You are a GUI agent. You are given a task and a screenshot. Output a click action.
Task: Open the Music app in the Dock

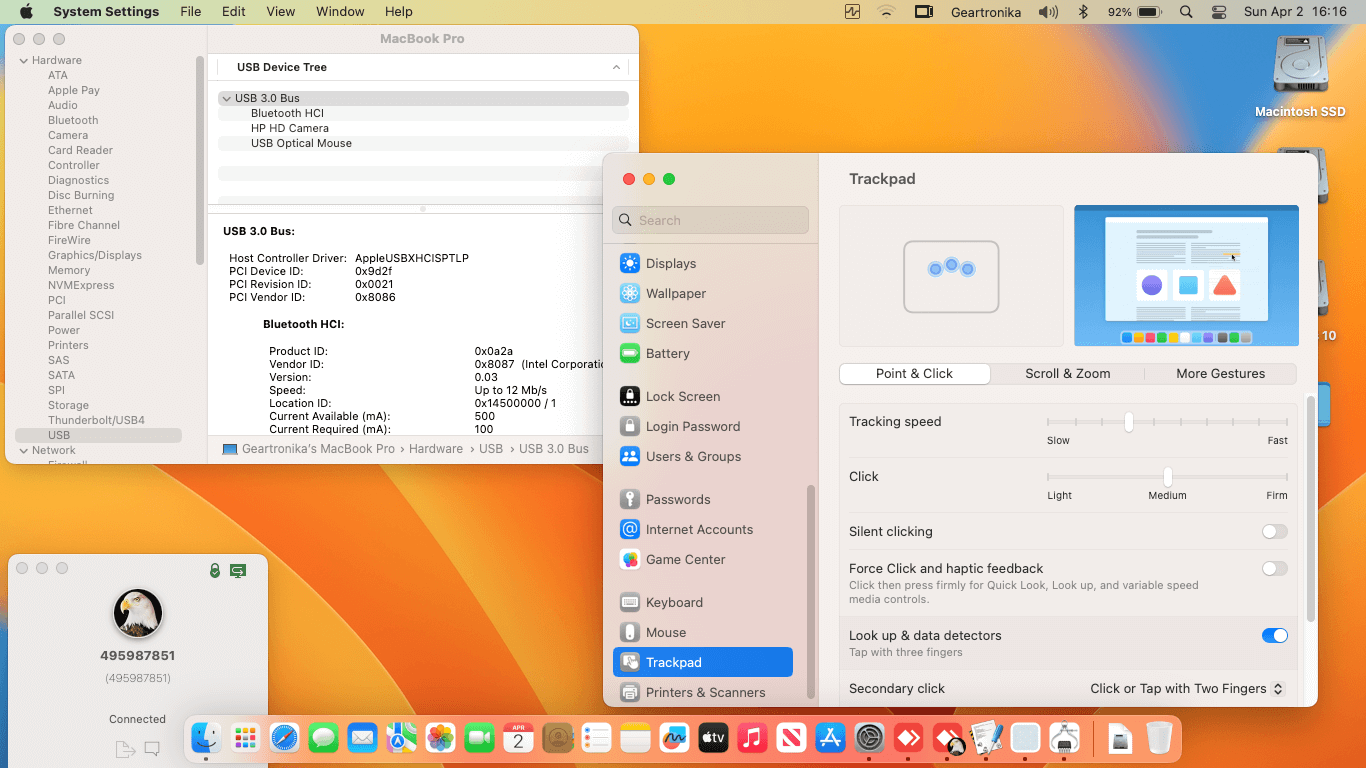(x=752, y=738)
